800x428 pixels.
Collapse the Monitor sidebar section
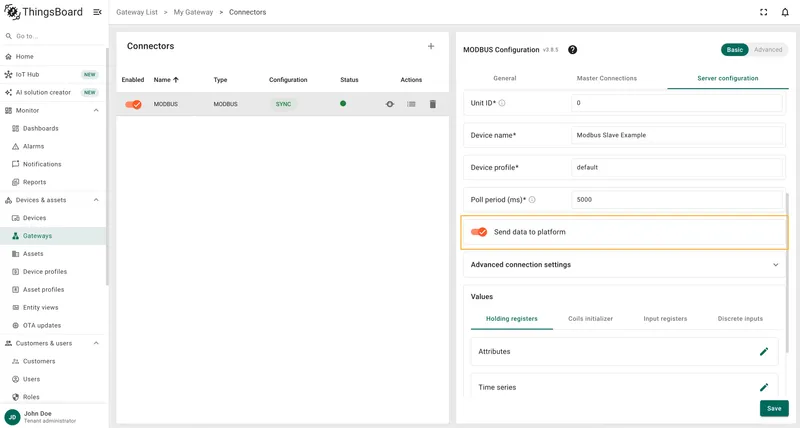(96, 111)
